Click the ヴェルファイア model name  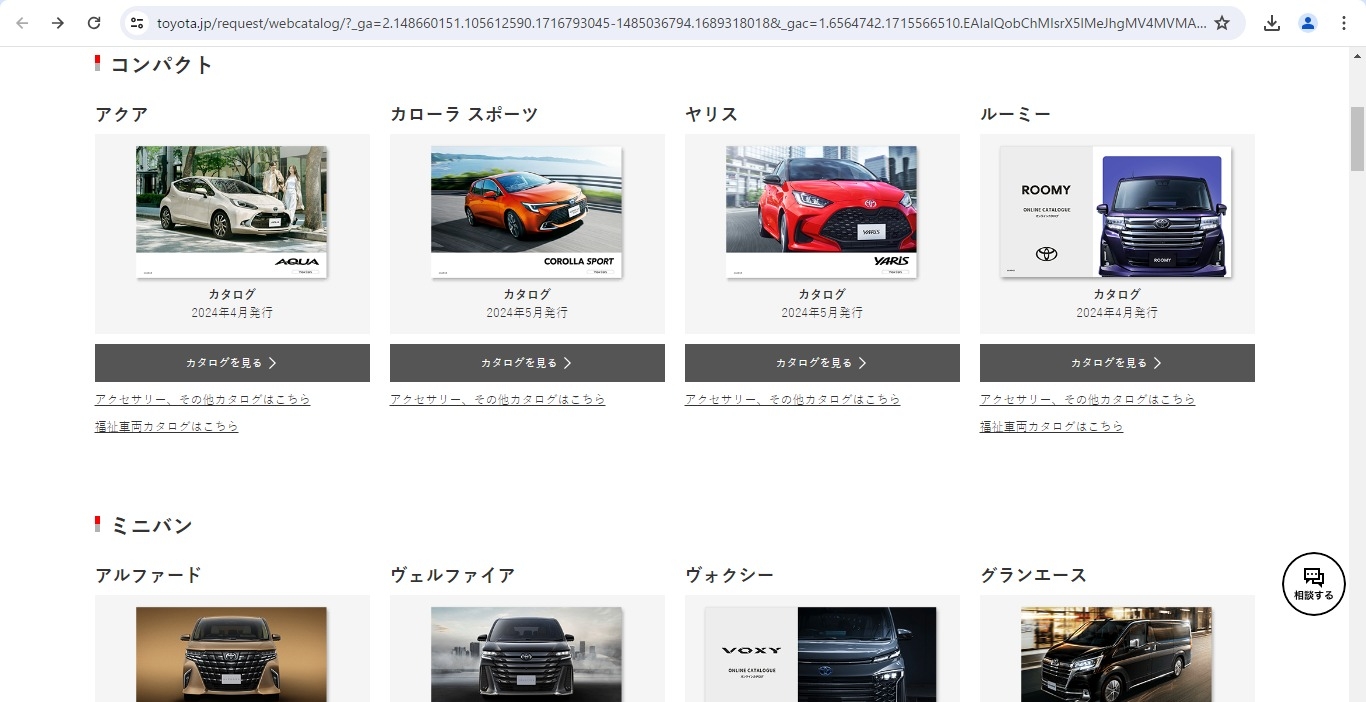pyautogui.click(x=453, y=575)
